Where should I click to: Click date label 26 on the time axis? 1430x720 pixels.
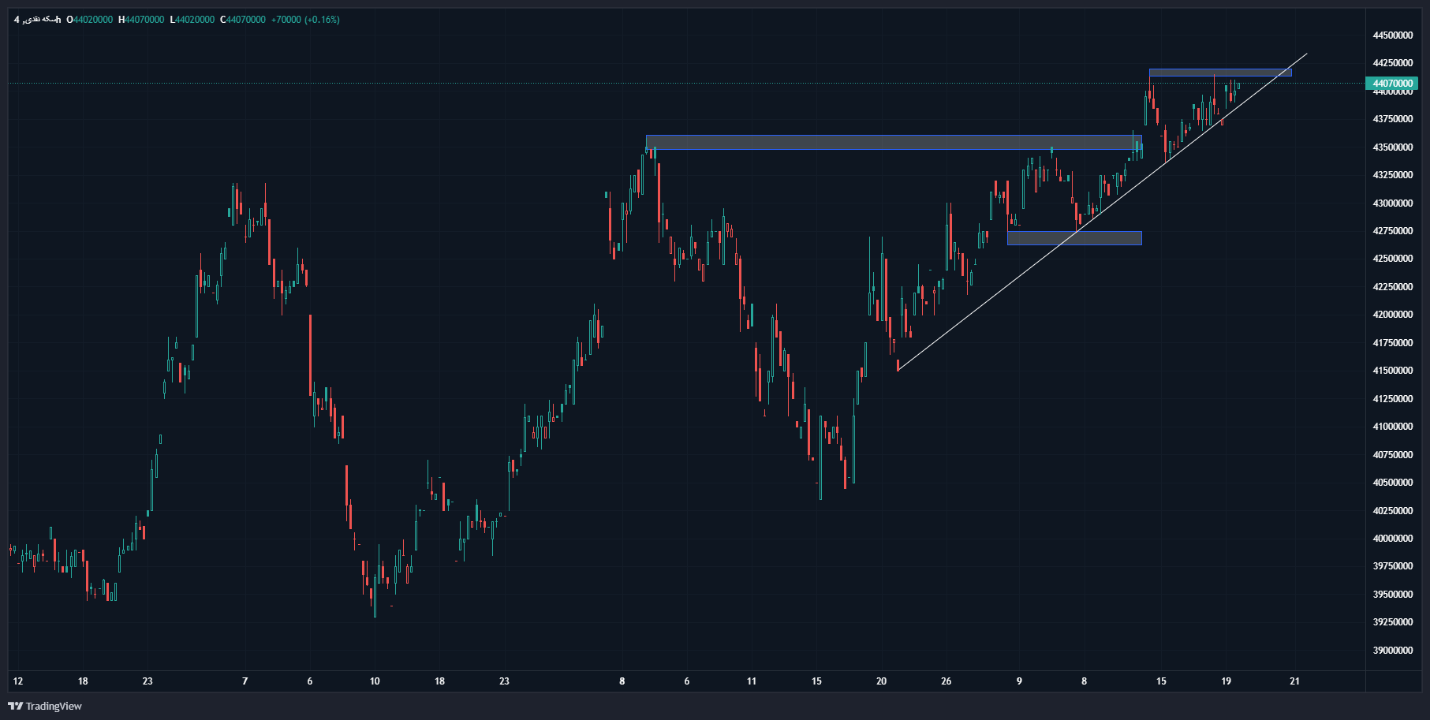coord(946,681)
